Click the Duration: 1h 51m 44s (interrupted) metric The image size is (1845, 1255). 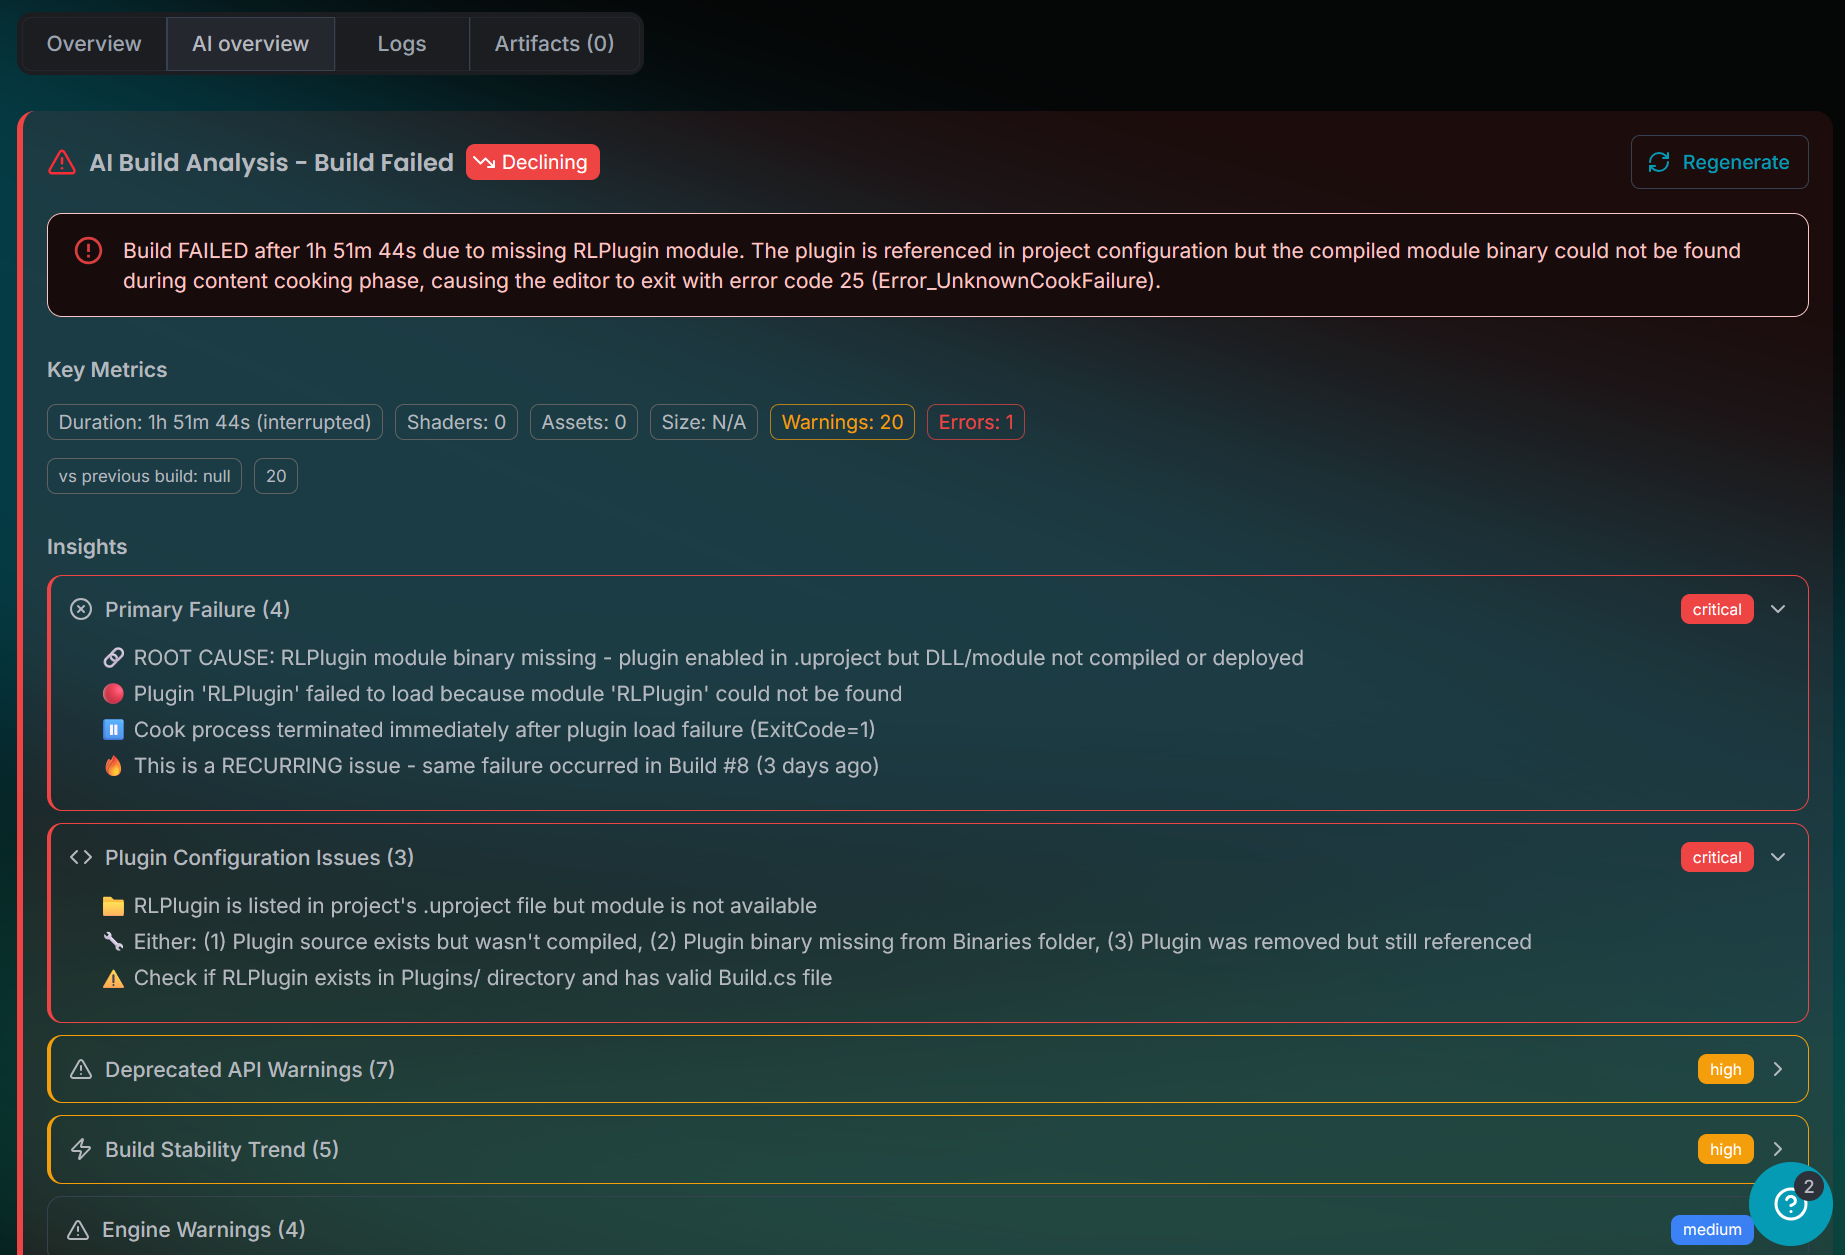pyautogui.click(x=215, y=422)
